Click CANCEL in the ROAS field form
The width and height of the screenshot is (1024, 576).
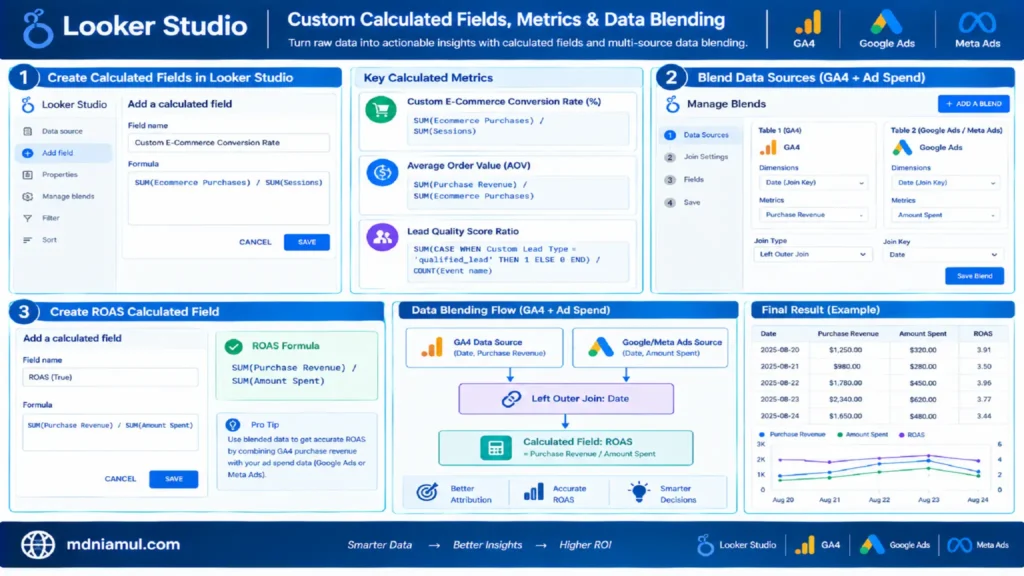120,479
